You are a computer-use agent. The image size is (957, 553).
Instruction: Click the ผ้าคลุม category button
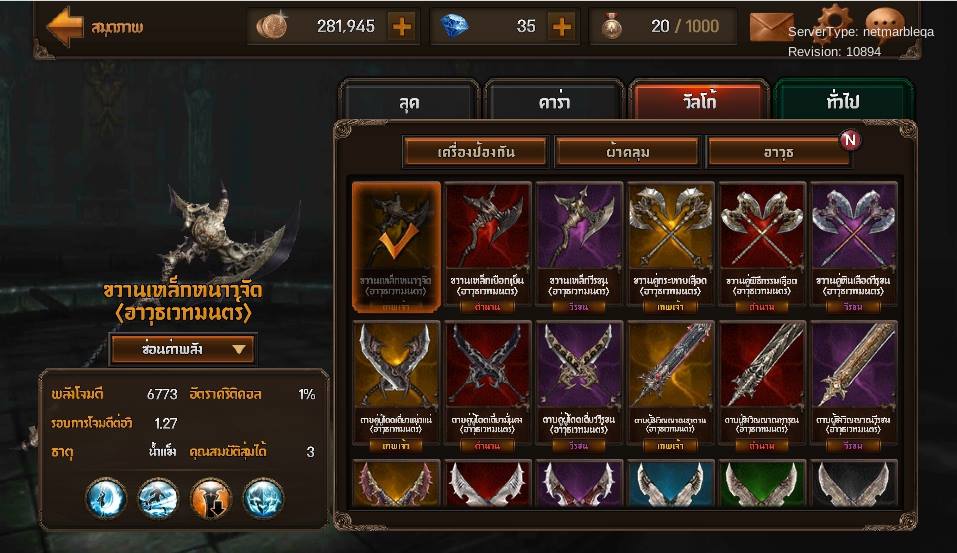click(x=627, y=151)
